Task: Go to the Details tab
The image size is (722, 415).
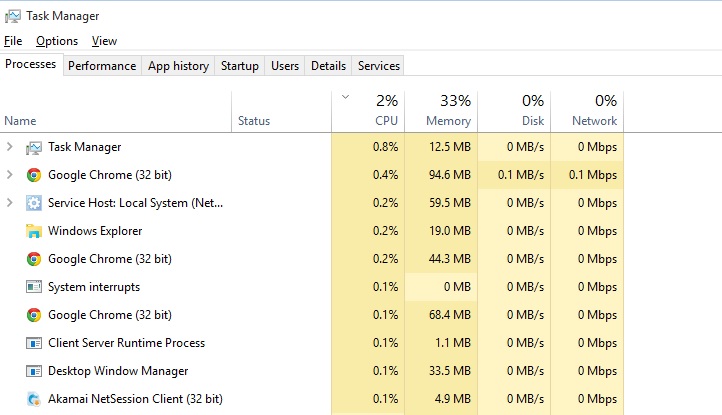Action: [x=328, y=66]
